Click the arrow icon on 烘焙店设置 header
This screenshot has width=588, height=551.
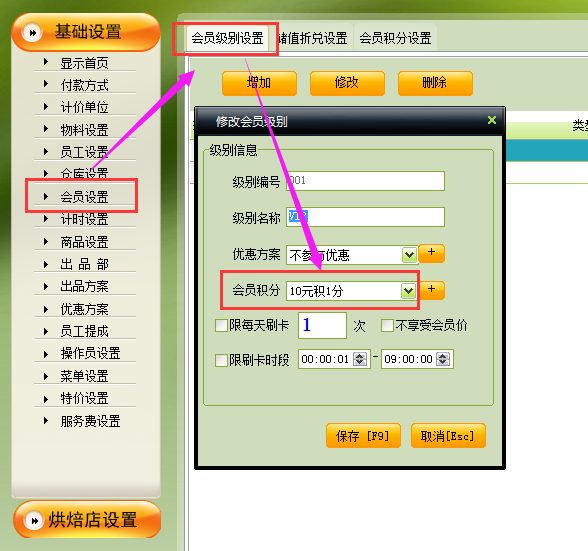(34, 520)
